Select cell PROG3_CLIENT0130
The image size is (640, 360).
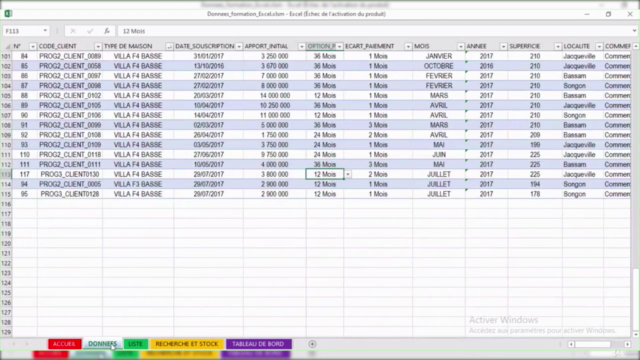[70, 174]
